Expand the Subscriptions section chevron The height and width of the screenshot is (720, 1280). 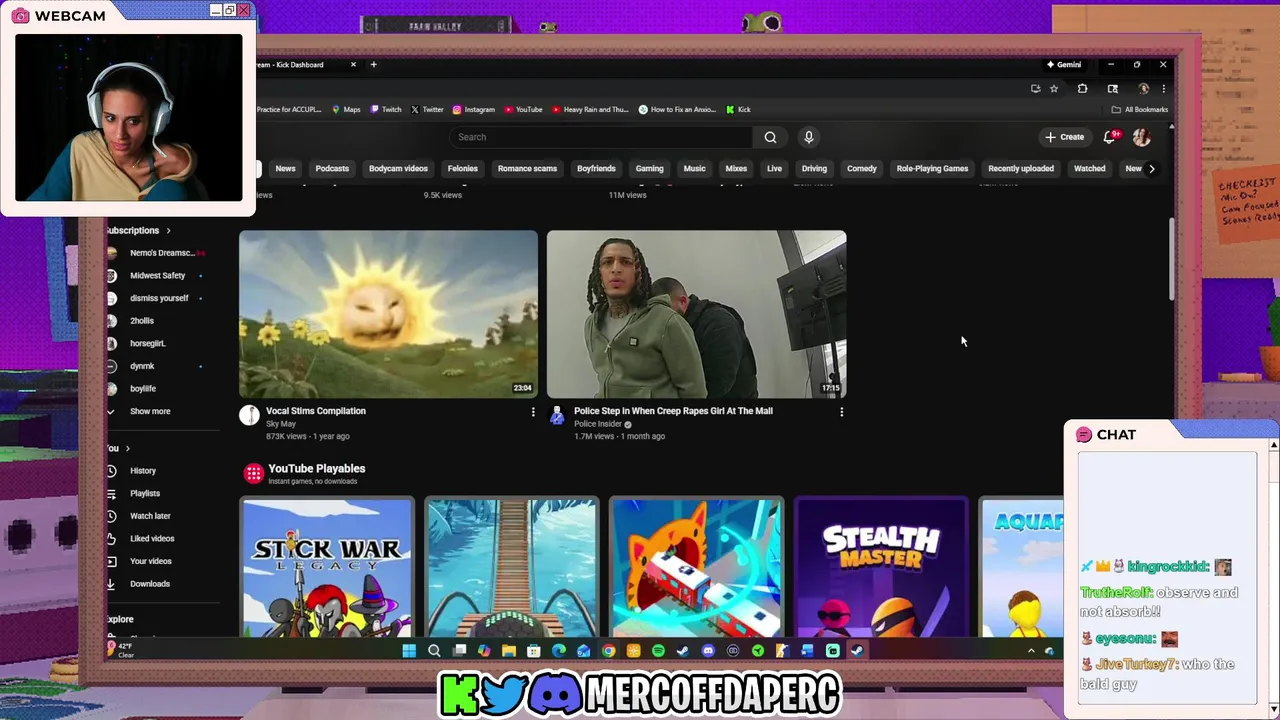[x=168, y=231]
